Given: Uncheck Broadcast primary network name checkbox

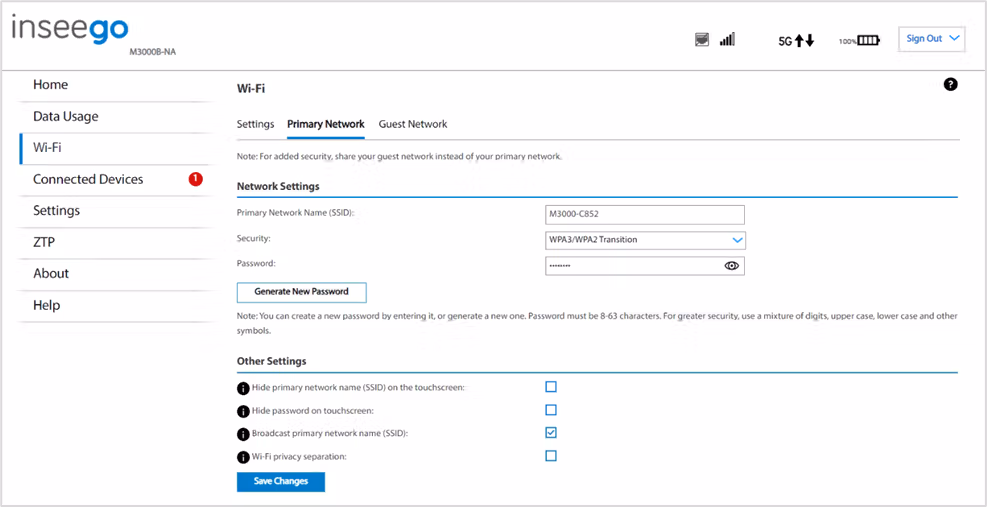Looking at the screenshot, I should pos(551,433).
